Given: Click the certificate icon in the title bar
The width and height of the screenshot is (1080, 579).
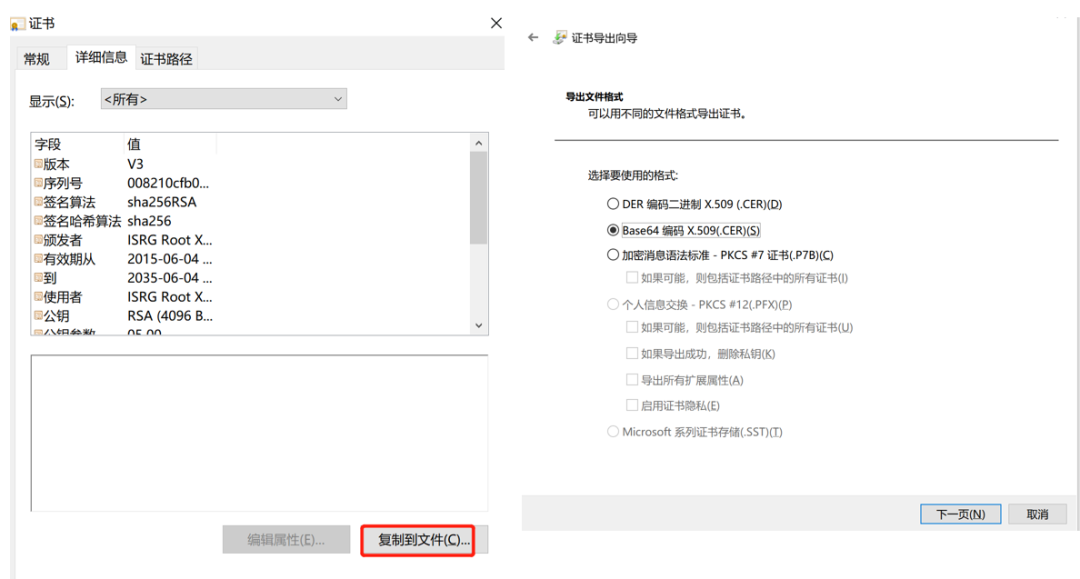Looking at the screenshot, I should point(17,24).
